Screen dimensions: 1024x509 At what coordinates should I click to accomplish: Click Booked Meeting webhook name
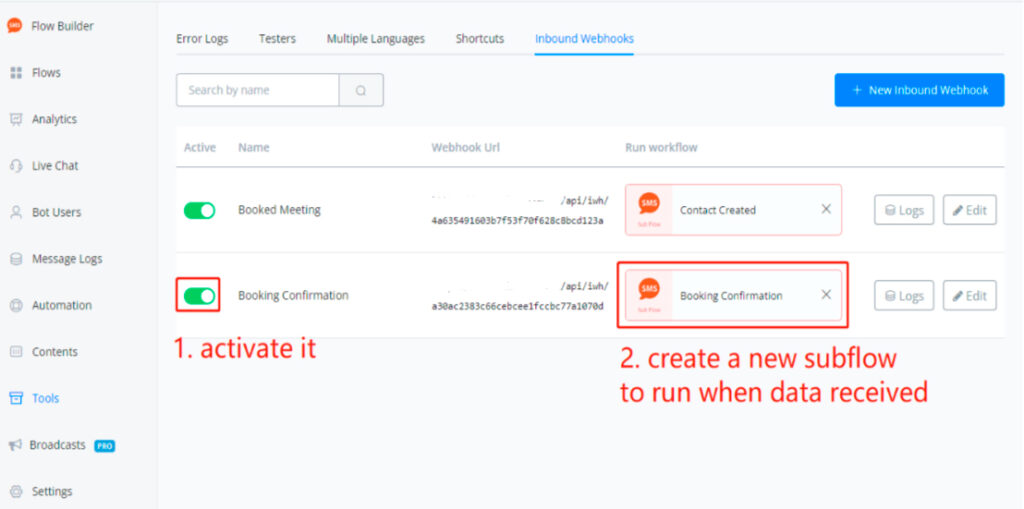pyautogui.click(x=280, y=210)
